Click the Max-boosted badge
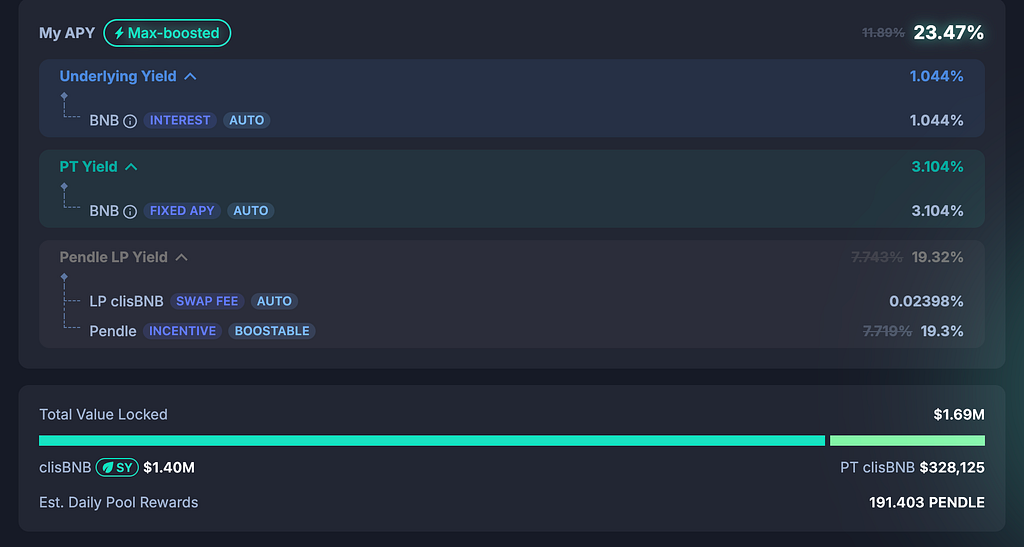This screenshot has height=547, width=1024. point(167,33)
